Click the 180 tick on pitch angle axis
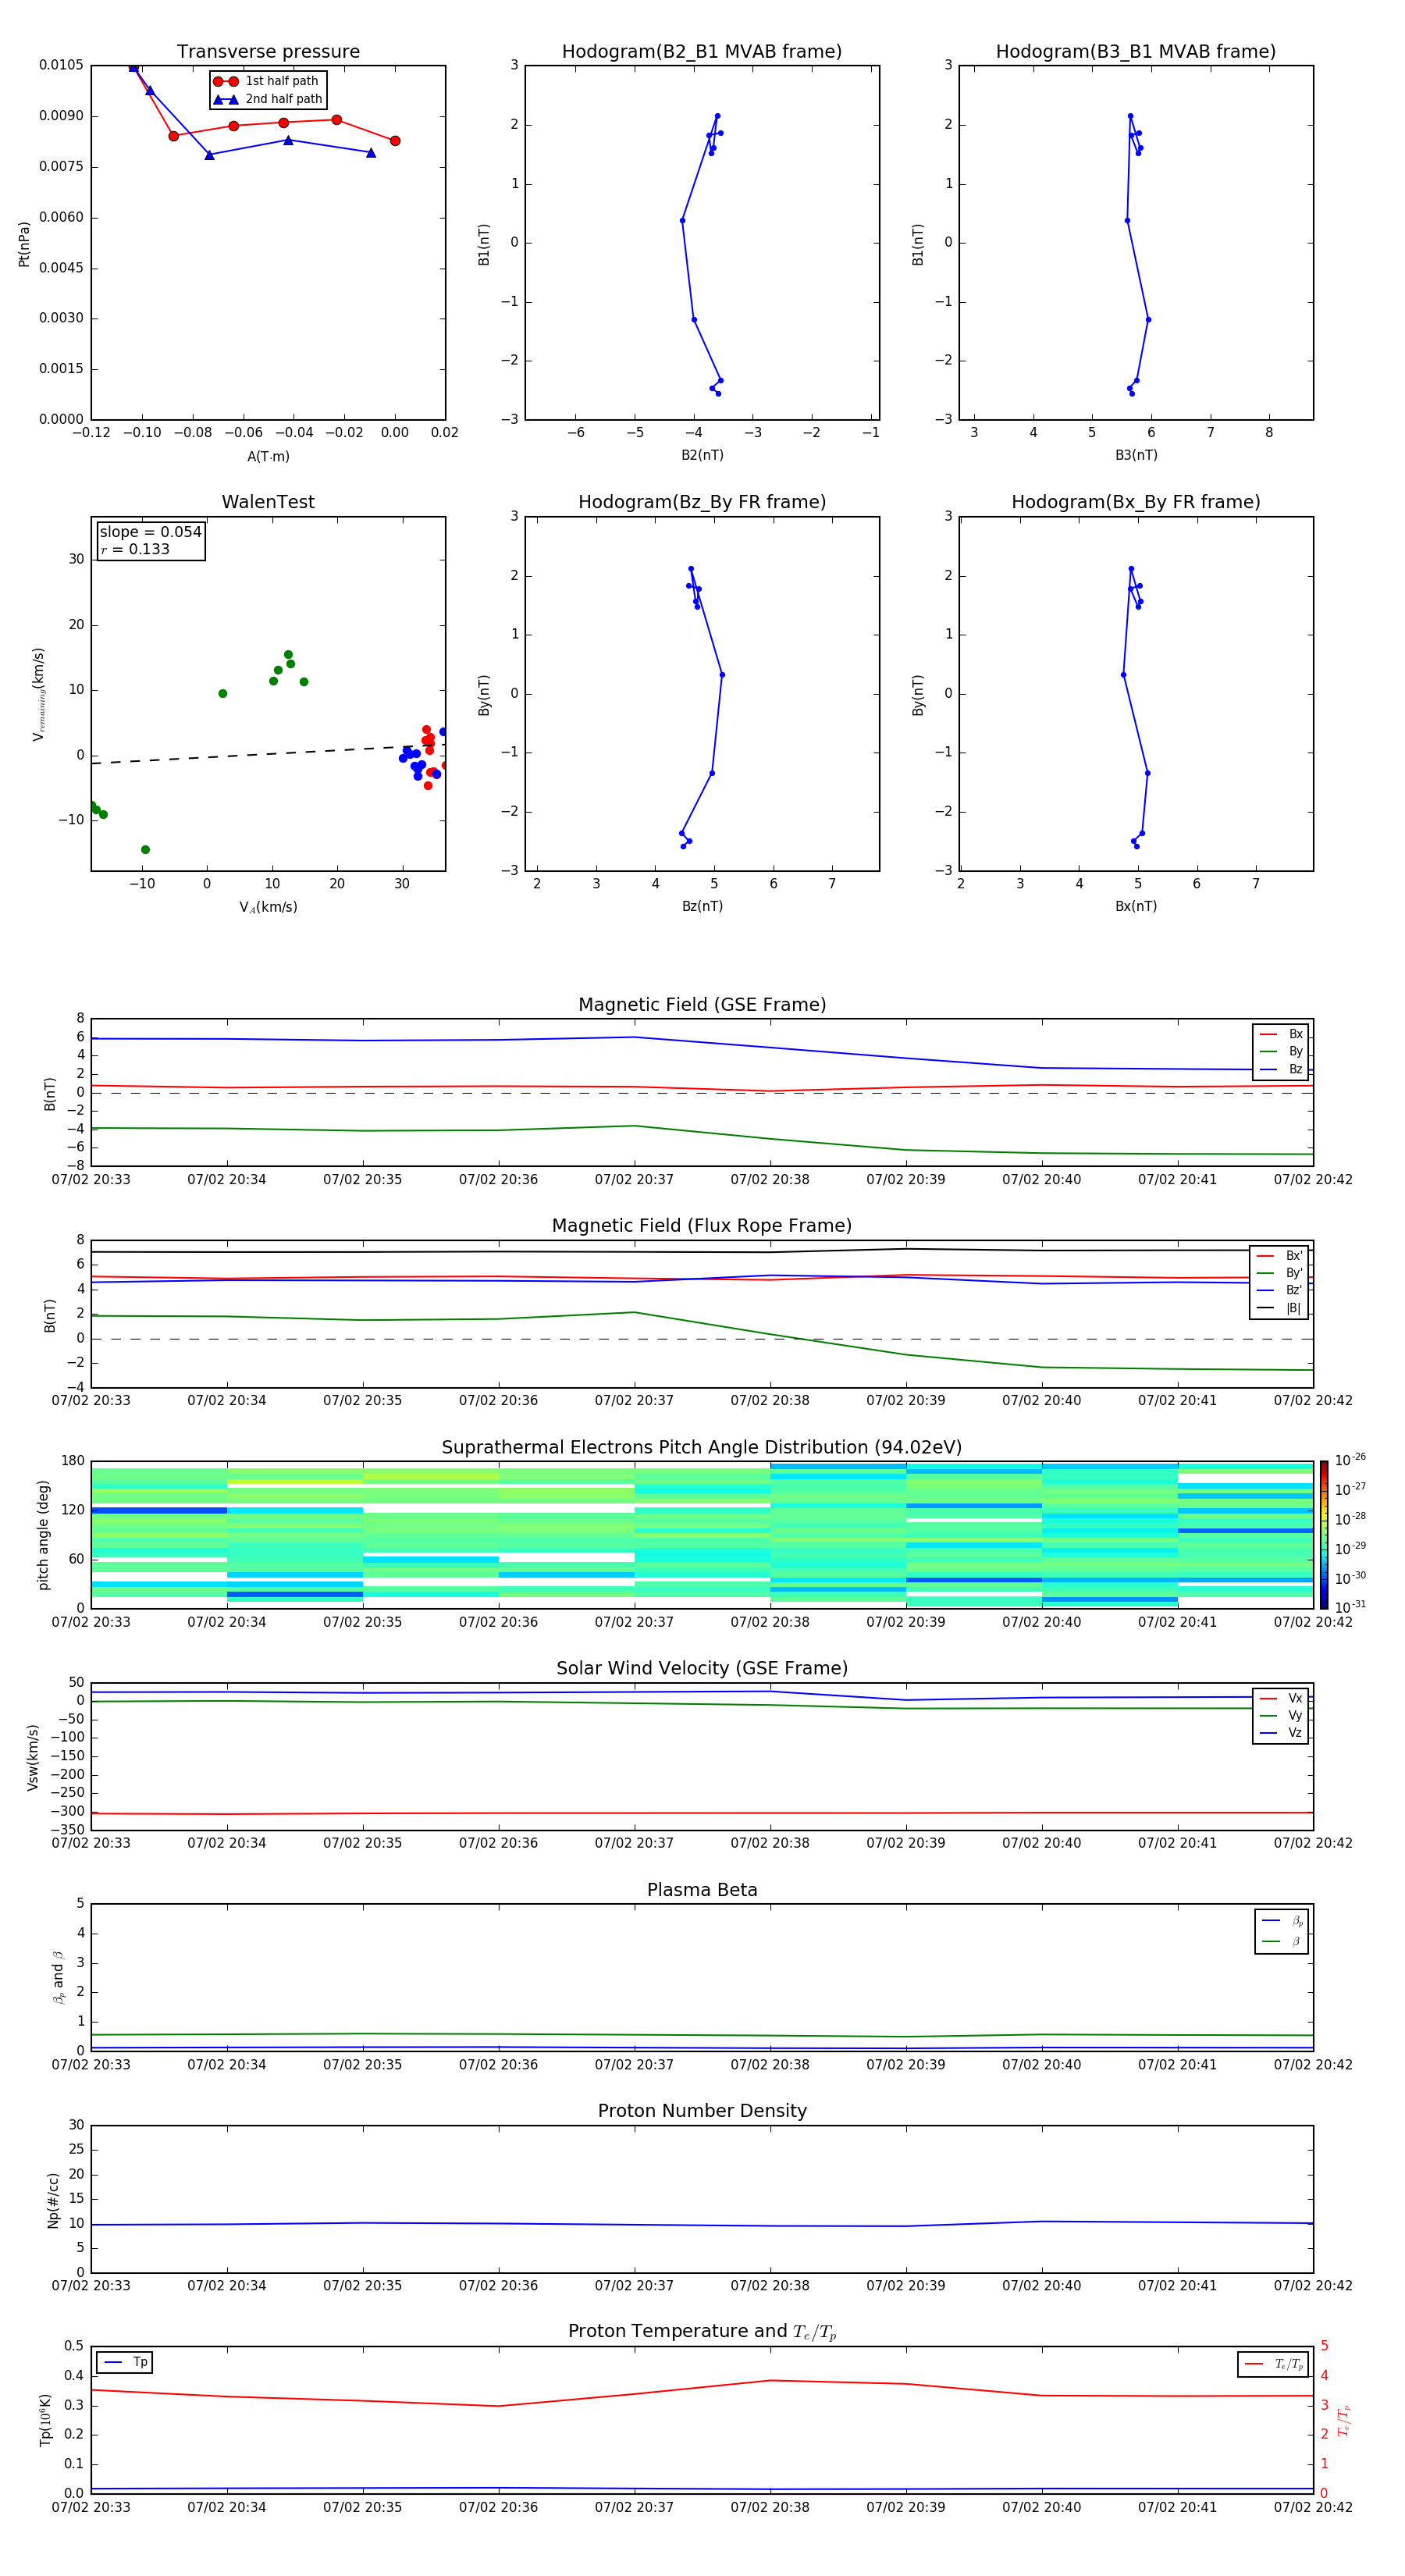The width and height of the screenshot is (1405, 2576). click(x=73, y=1461)
